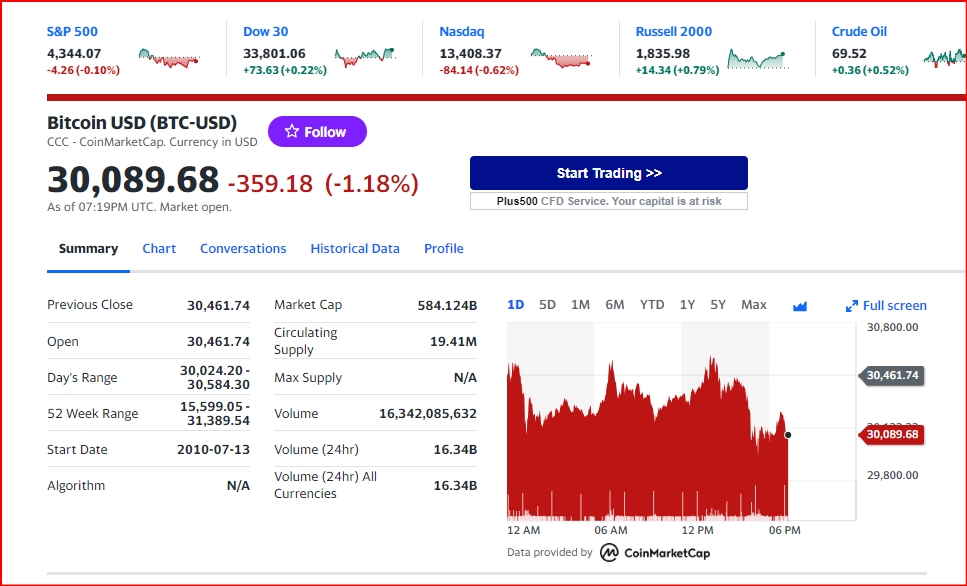Open the Historical Data tab
The width and height of the screenshot is (967, 586).
pyautogui.click(x=355, y=249)
